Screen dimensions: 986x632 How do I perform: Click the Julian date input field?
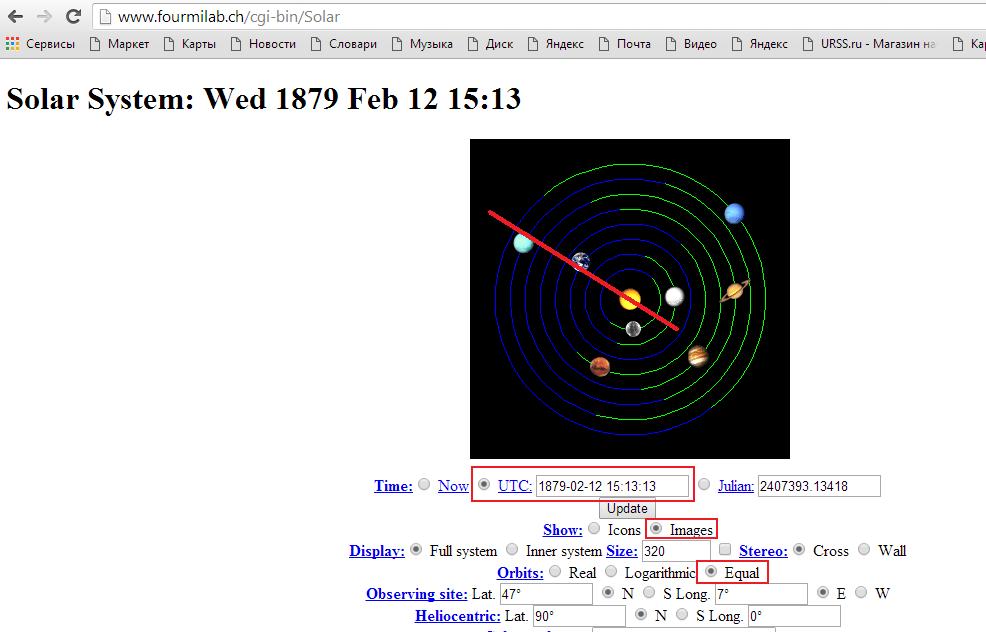818,486
